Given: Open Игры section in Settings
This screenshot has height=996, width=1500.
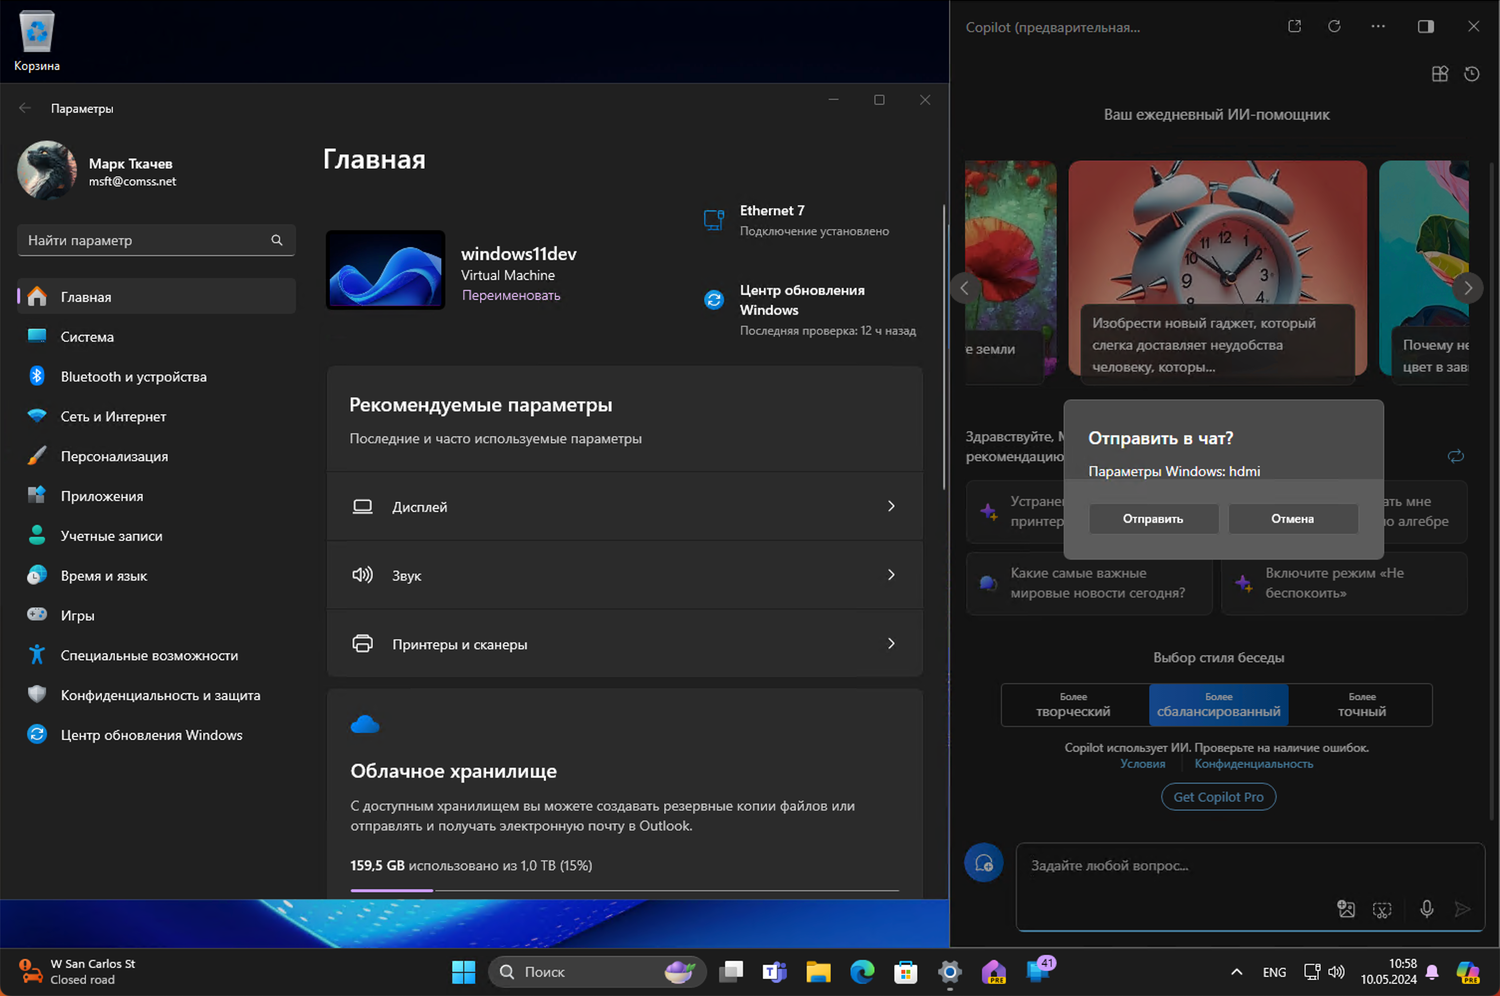Looking at the screenshot, I should [x=157, y=615].
